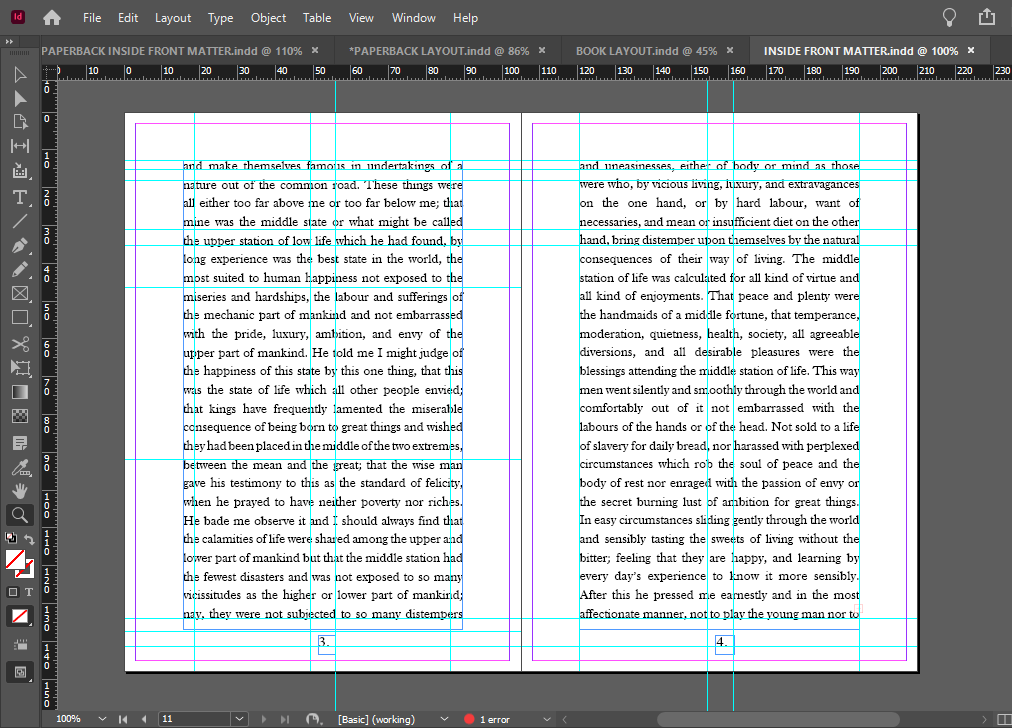This screenshot has height=728, width=1012.
Task: Select the Gap tool
Action: [19, 147]
